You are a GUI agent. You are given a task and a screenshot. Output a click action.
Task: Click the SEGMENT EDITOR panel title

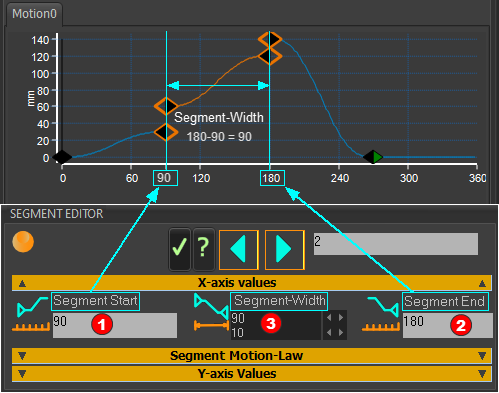pyautogui.click(x=56, y=214)
